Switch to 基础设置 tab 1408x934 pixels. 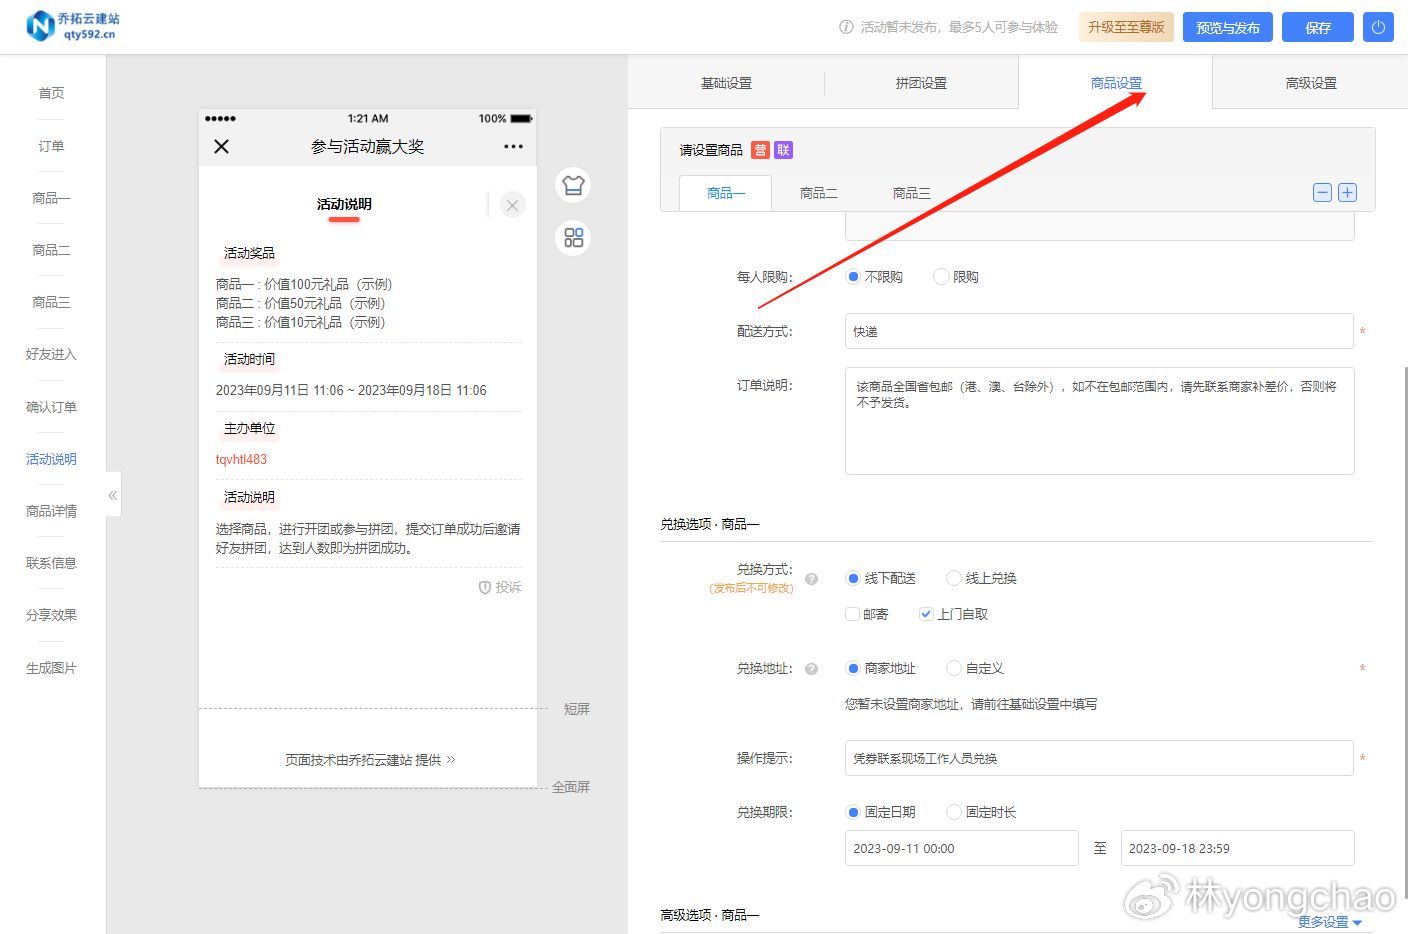pyautogui.click(x=726, y=83)
